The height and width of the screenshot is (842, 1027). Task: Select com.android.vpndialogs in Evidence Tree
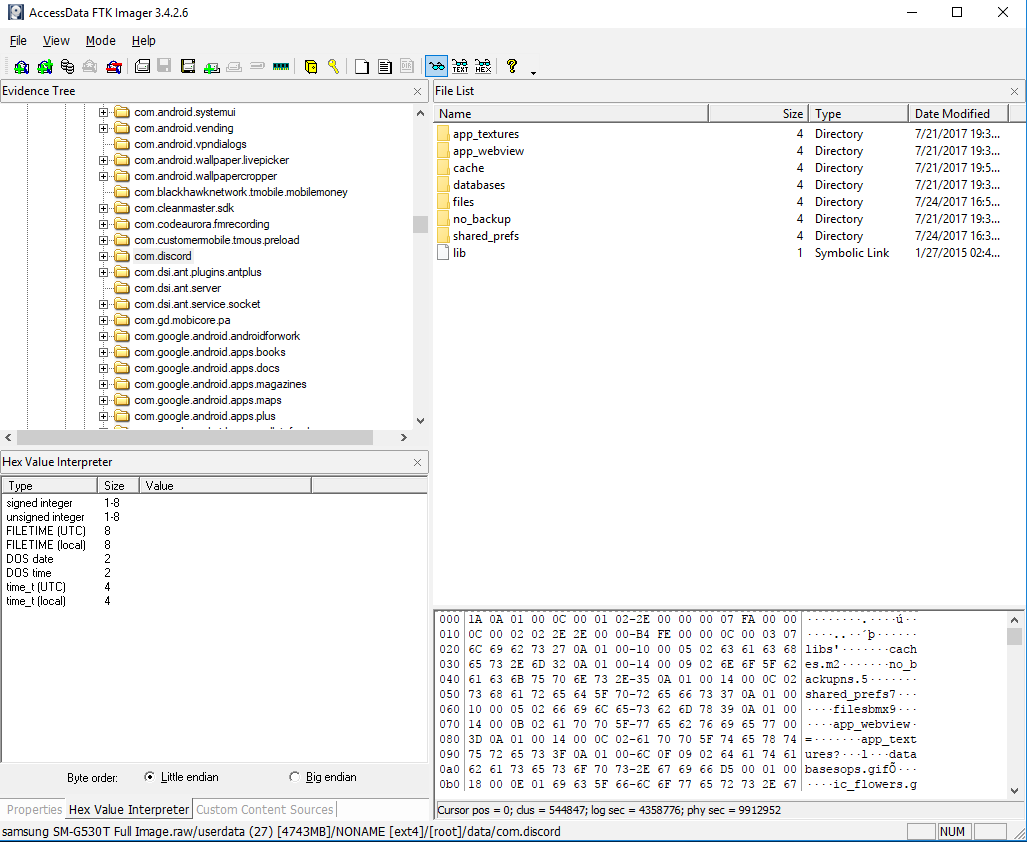point(190,144)
